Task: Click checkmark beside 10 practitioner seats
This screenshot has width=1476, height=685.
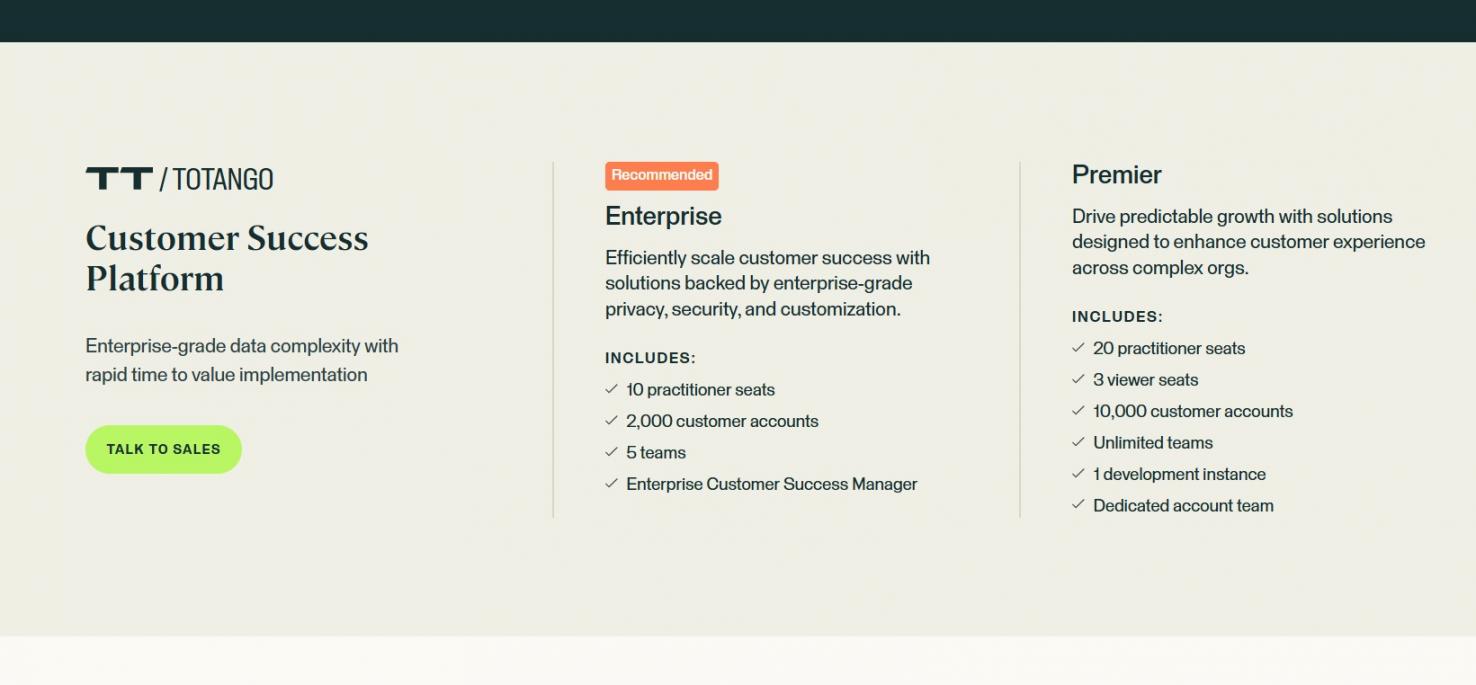Action: (x=611, y=389)
